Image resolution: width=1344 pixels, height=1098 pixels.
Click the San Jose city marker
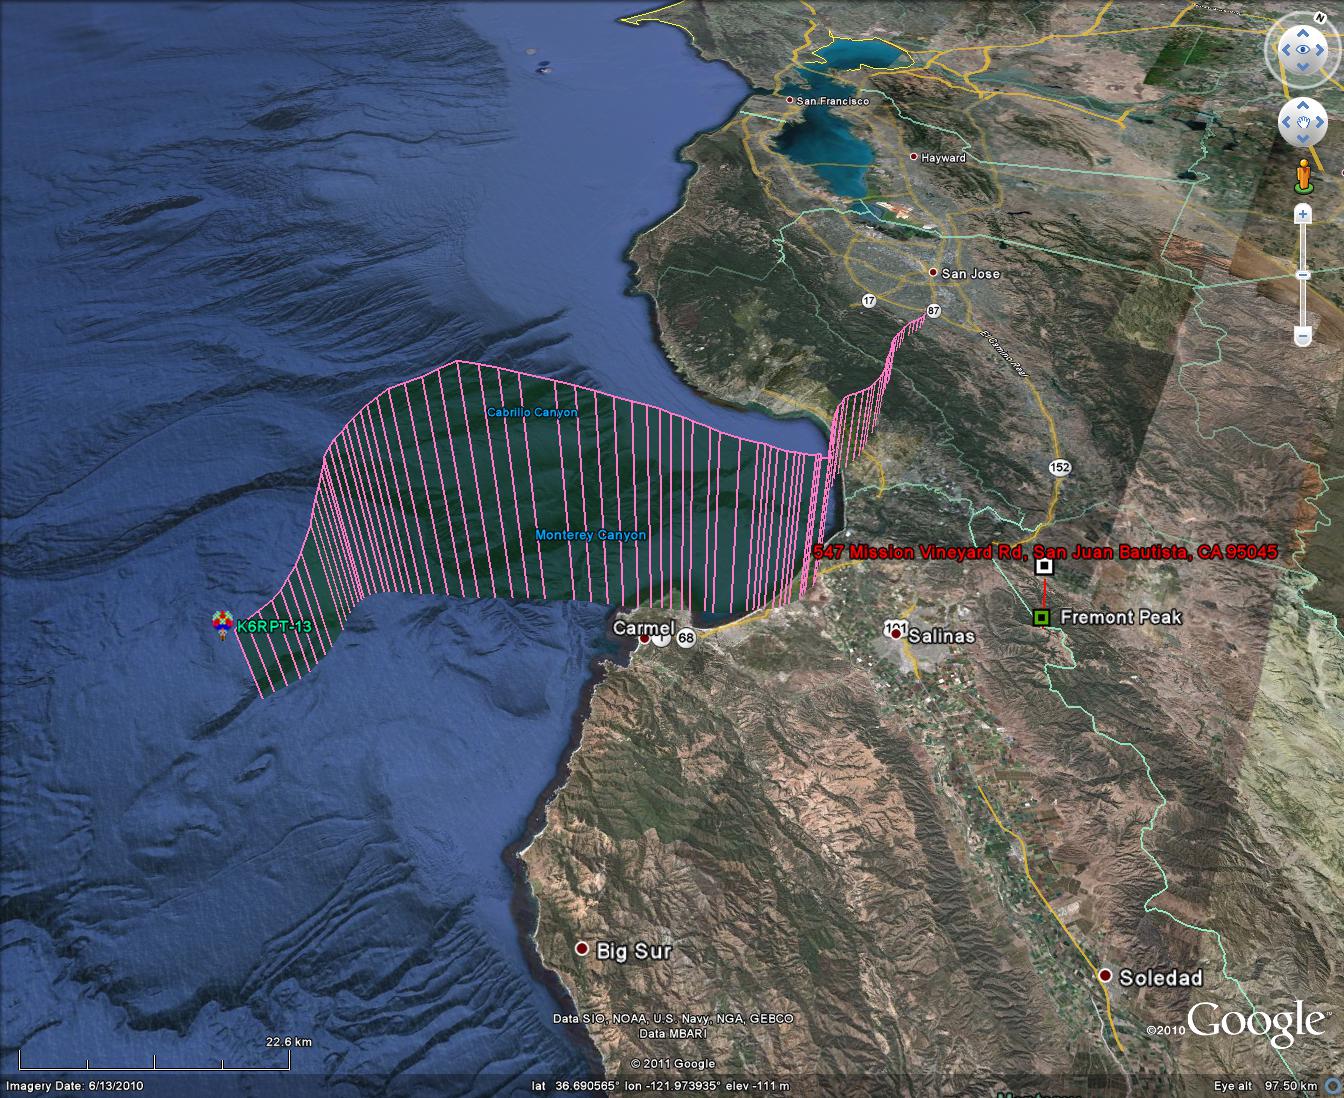pyautogui.click(x=933, y=273)
